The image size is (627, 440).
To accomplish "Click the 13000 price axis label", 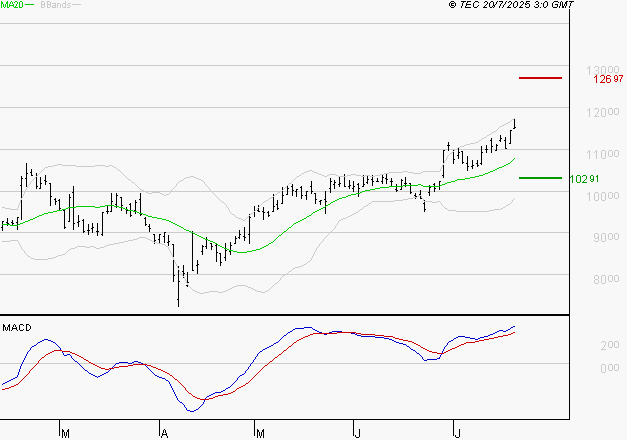I will [602, 70].
